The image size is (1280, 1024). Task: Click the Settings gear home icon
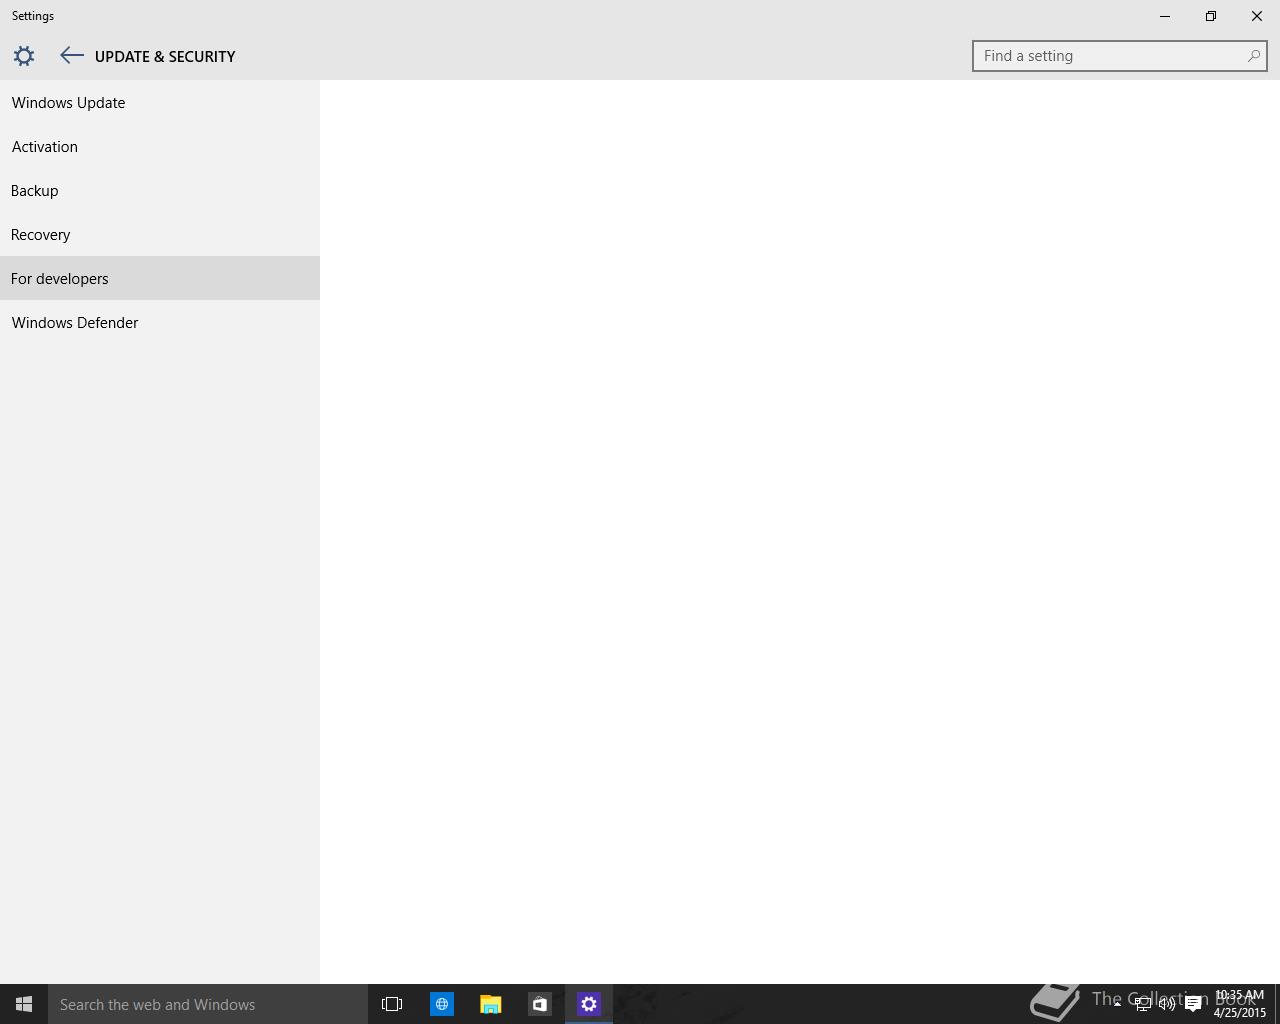point(24,56)
